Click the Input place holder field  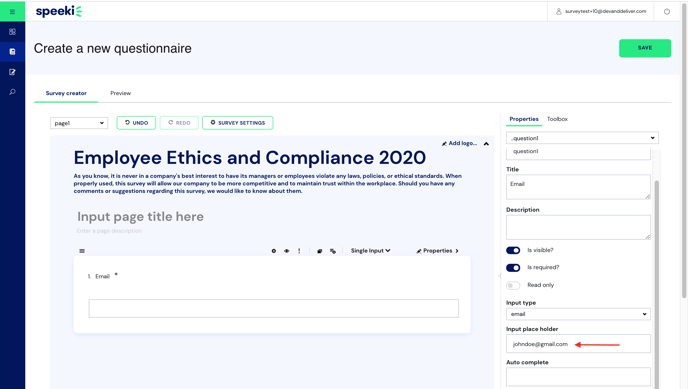(578, 344)
